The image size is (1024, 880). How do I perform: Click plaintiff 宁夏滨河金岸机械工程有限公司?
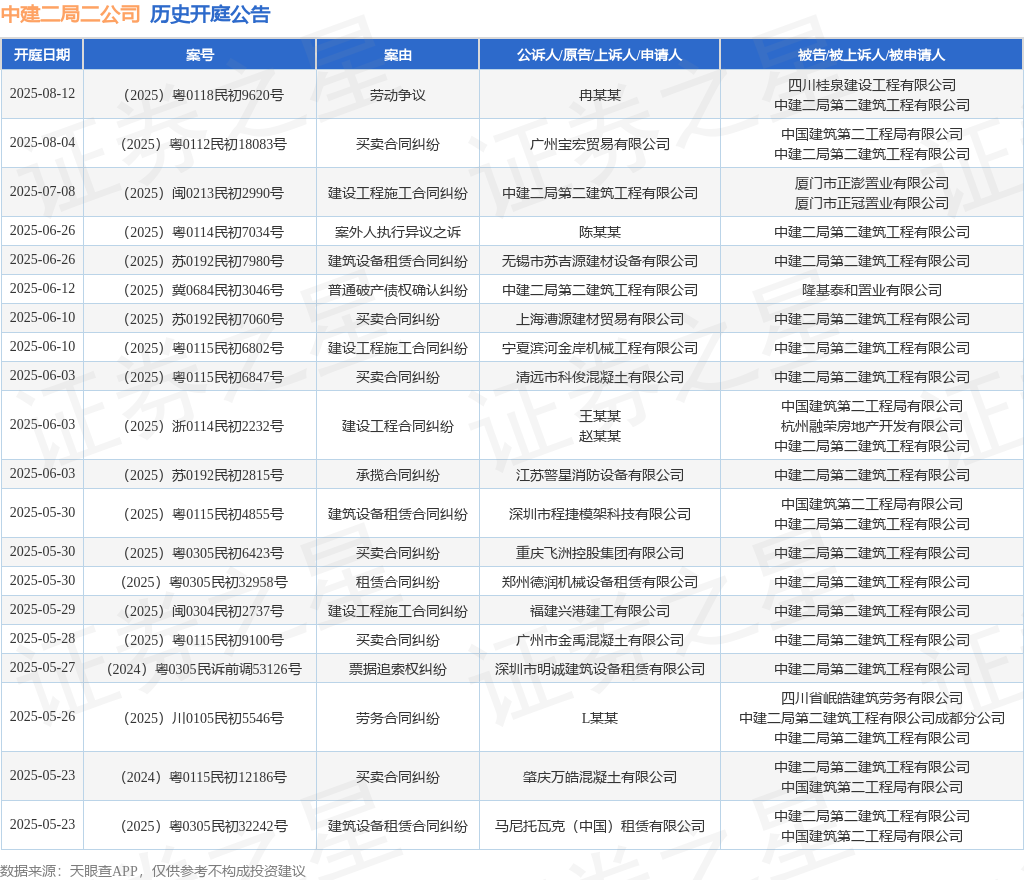[600, 348]
